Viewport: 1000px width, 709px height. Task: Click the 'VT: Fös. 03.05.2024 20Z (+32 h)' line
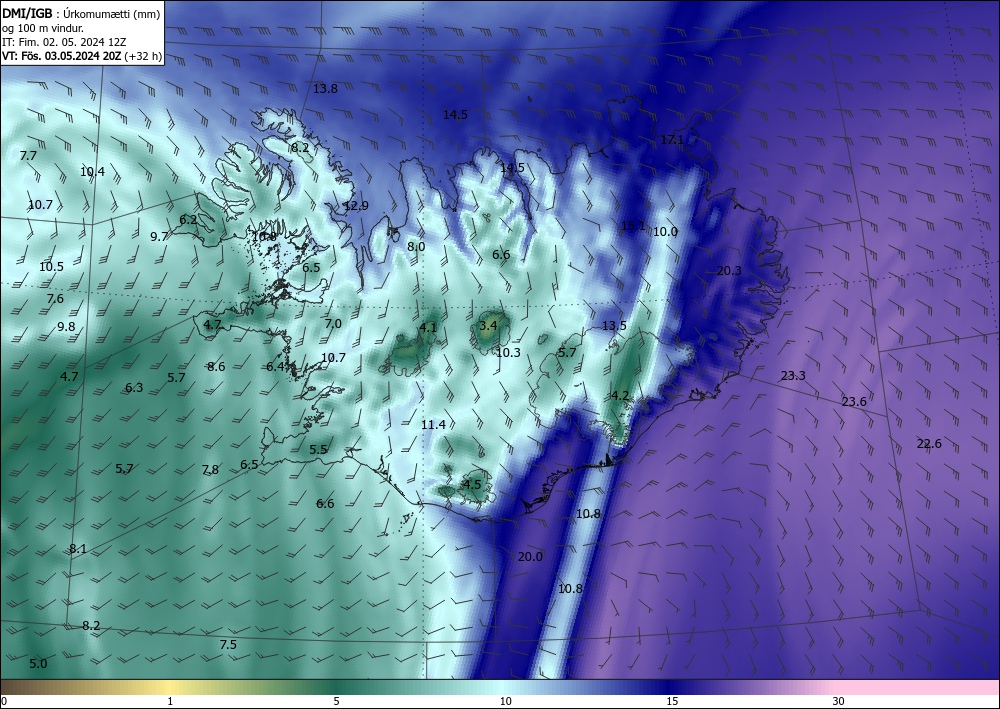click(82, 56)
